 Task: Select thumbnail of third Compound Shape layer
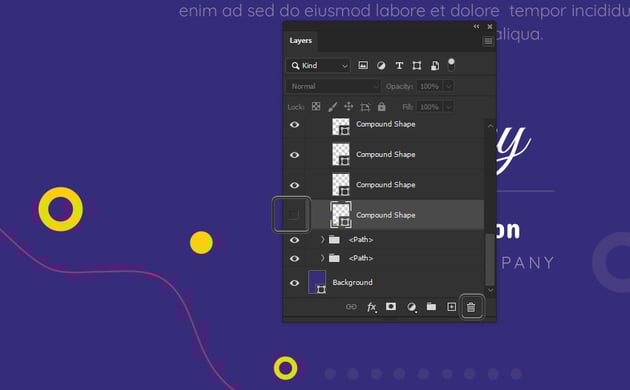click(341, 185)
